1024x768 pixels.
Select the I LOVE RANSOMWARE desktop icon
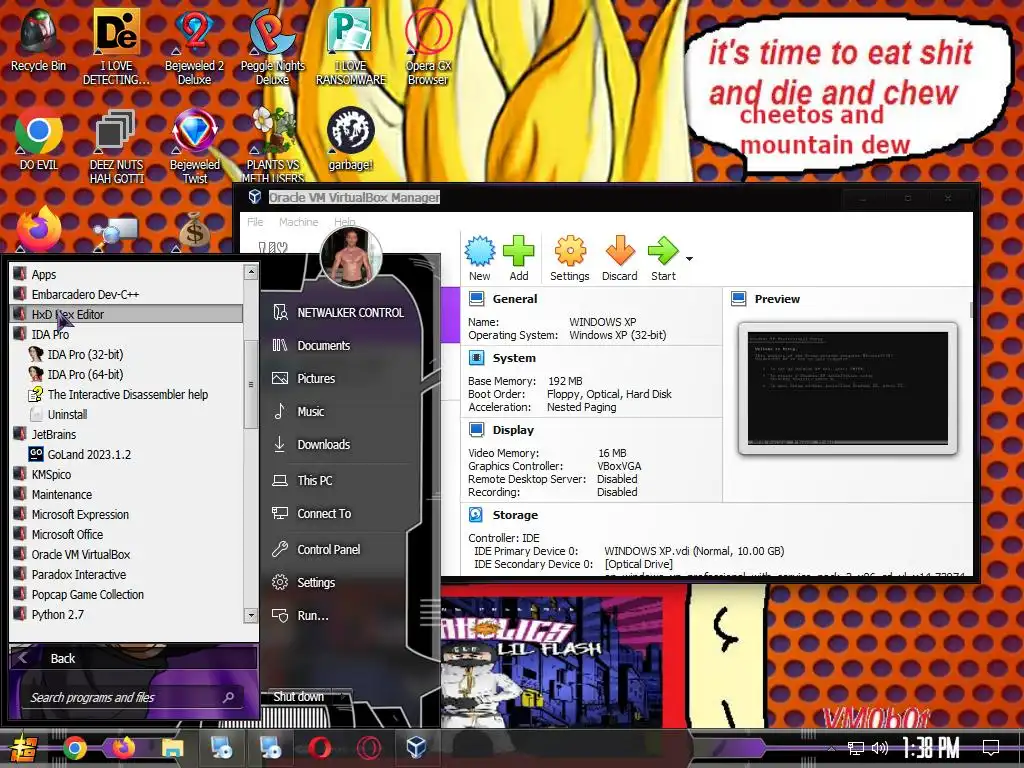click(351, 46)
